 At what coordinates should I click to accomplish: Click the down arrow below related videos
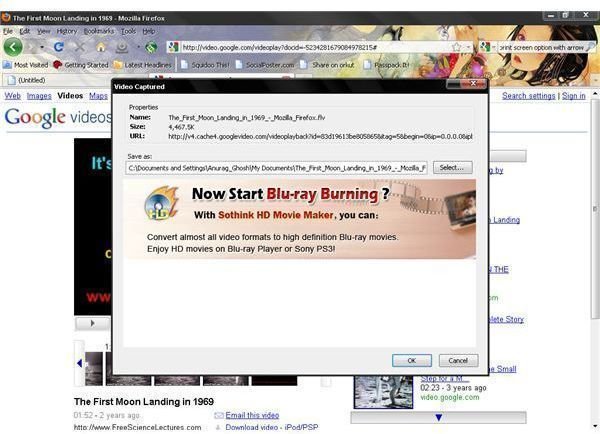click(x=439, y=418)
